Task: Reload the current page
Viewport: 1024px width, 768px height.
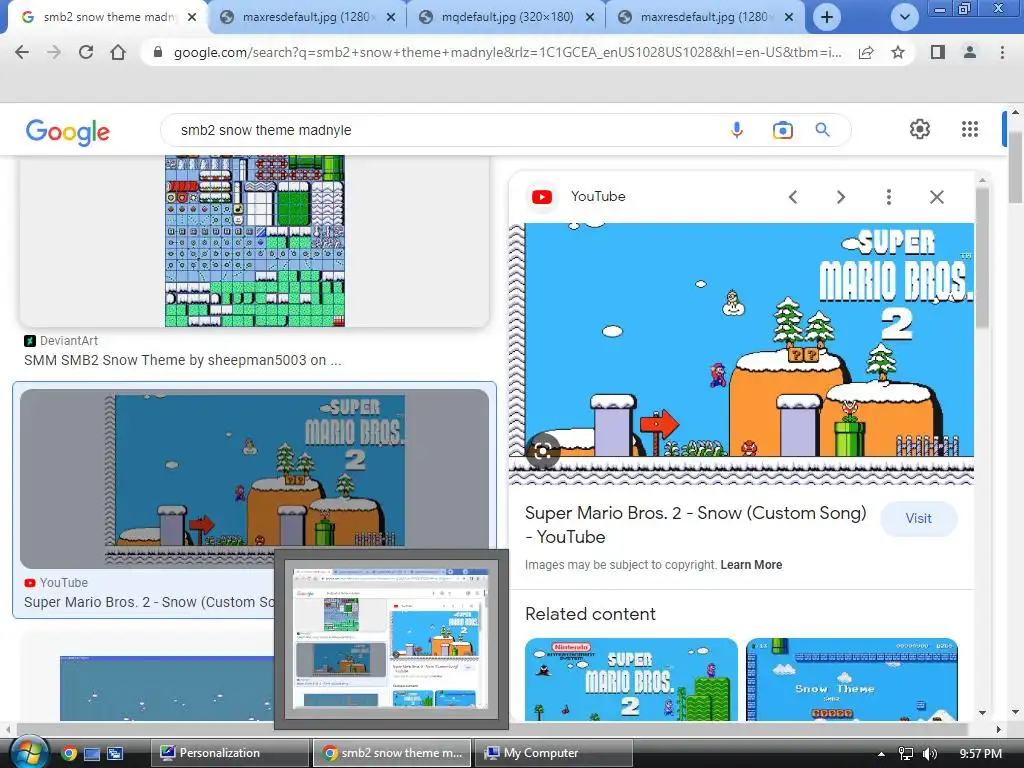Action: click(x=86, y=52)
